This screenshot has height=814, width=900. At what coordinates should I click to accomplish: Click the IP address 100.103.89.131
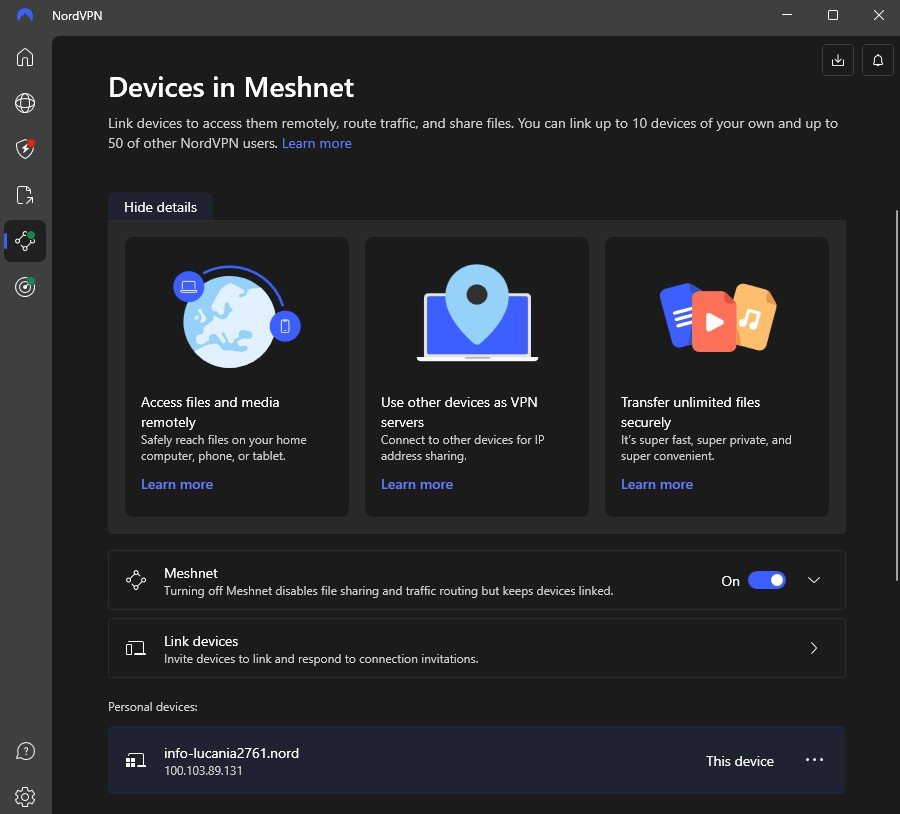tap(203, 770)
